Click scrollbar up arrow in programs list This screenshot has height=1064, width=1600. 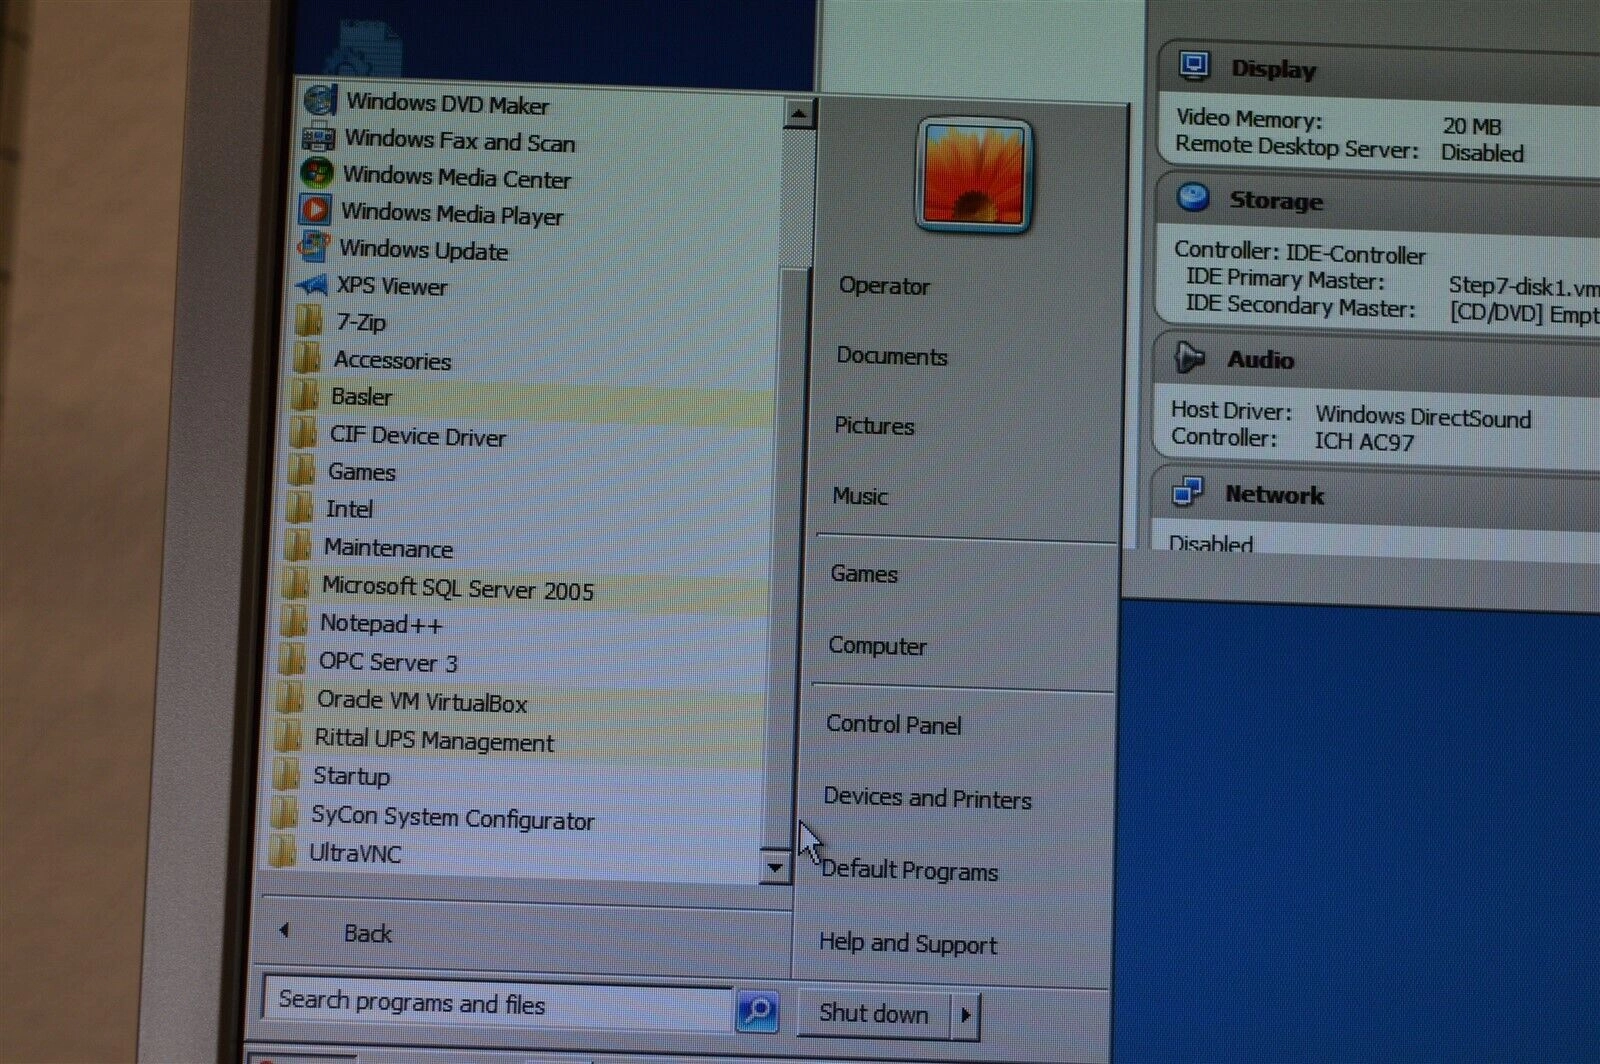[x=798, y=114]
